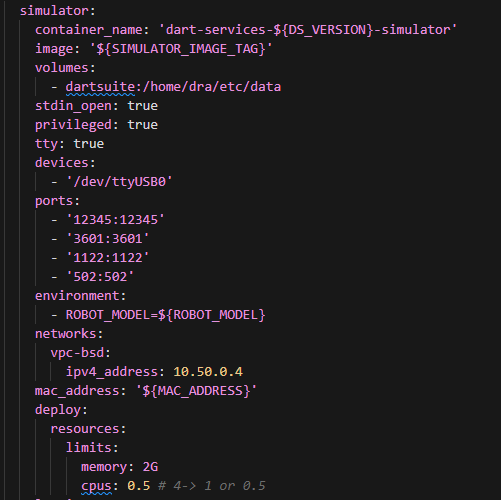Click the underlined dartsuite volume name
Viewport: 501px width, 500px height.
(100, 87)
